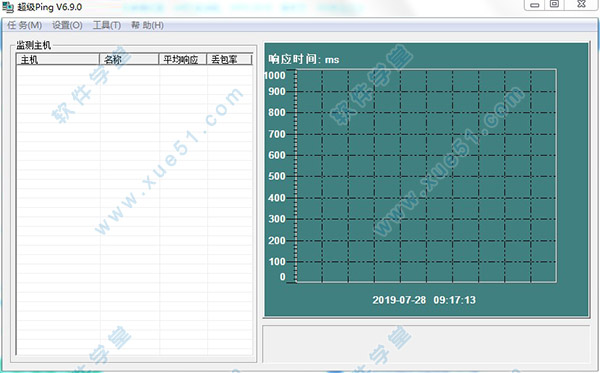Maximize the 超级Ping window
600x373 pixels.
pyautogui.click(x=554, y=4)
